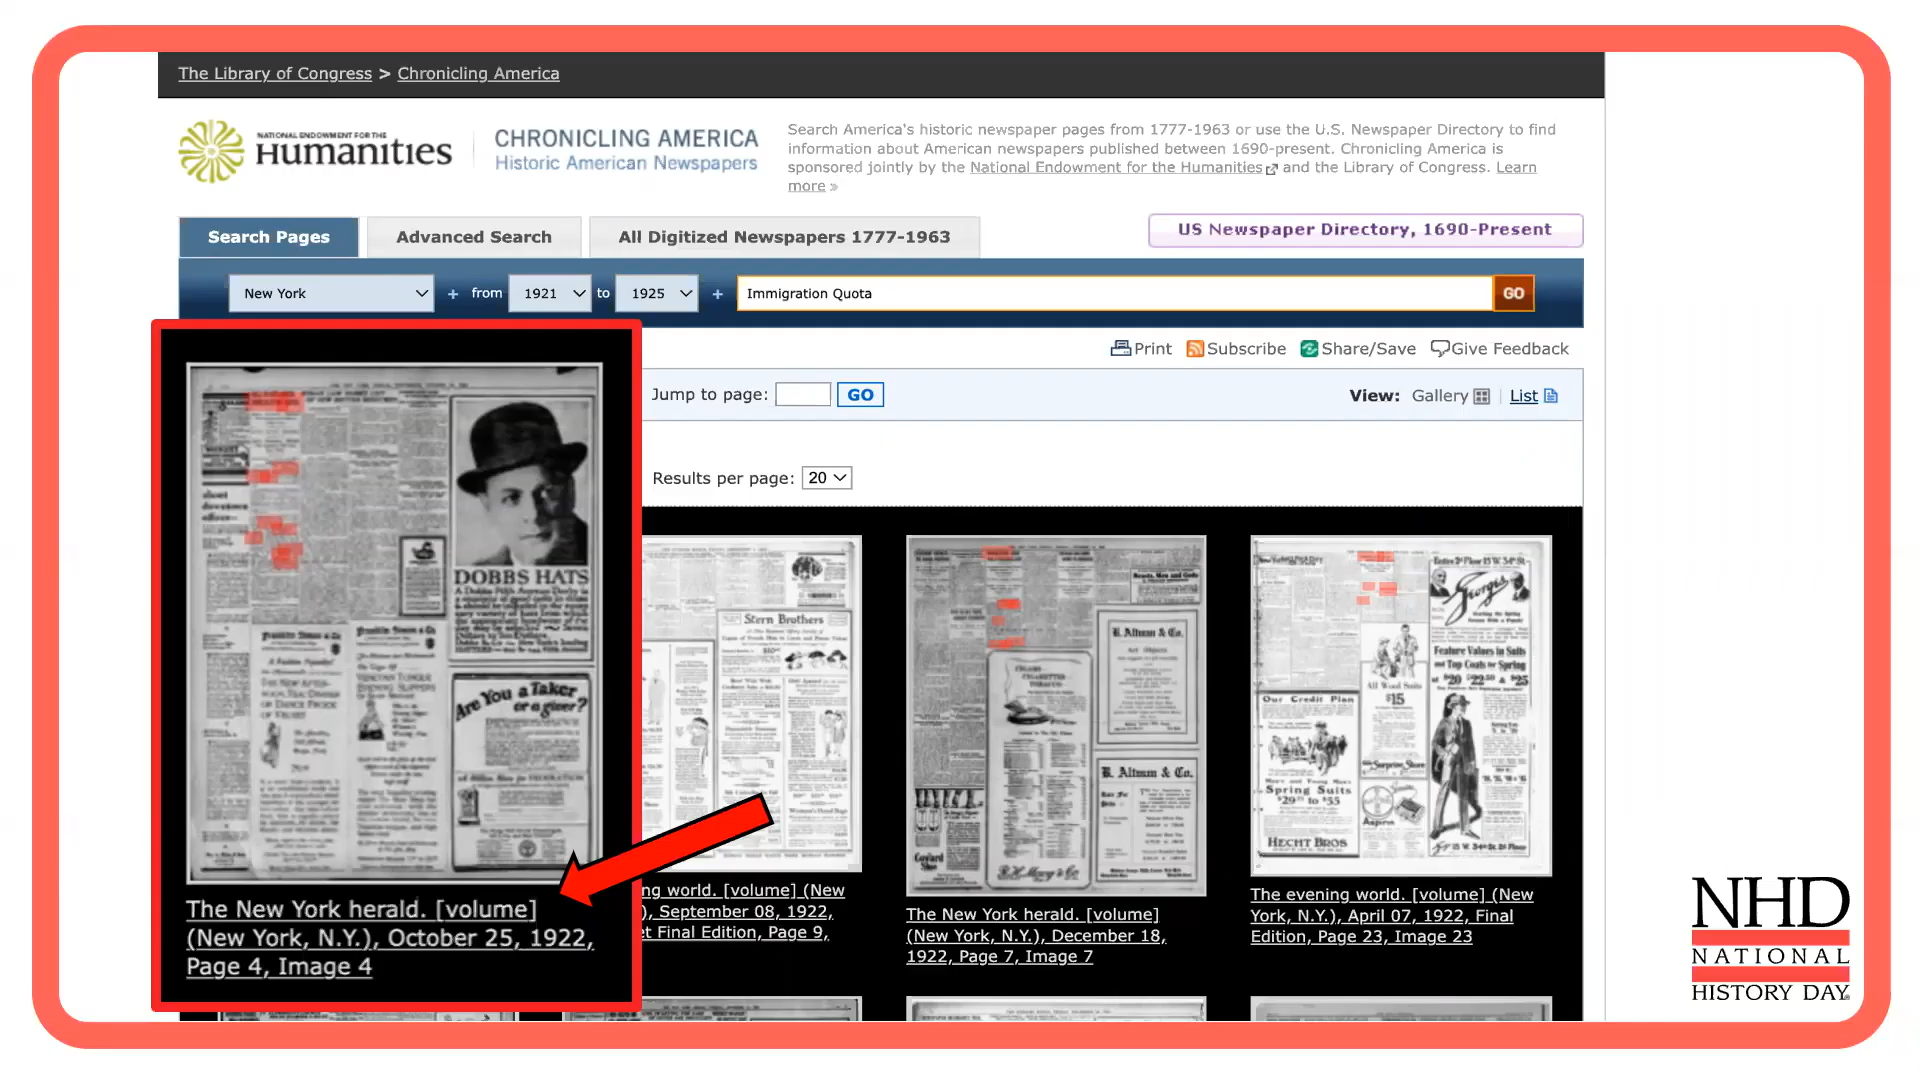Click the plus icon before 'from'

(x=453, y=294)
